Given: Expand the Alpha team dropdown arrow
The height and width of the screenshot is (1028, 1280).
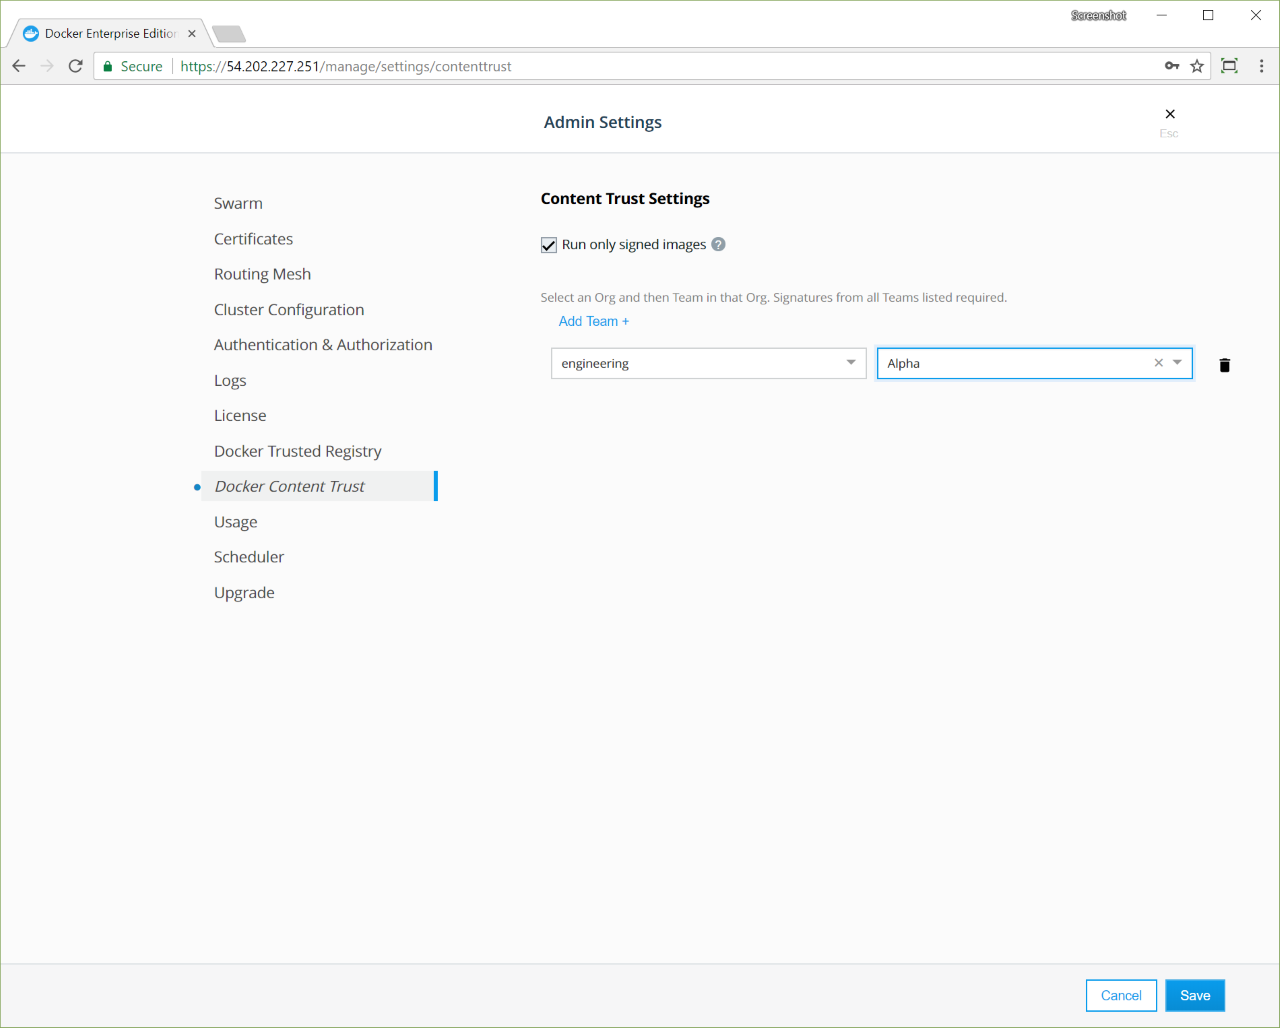Looking at the screenshot, I should (1178, 363).
